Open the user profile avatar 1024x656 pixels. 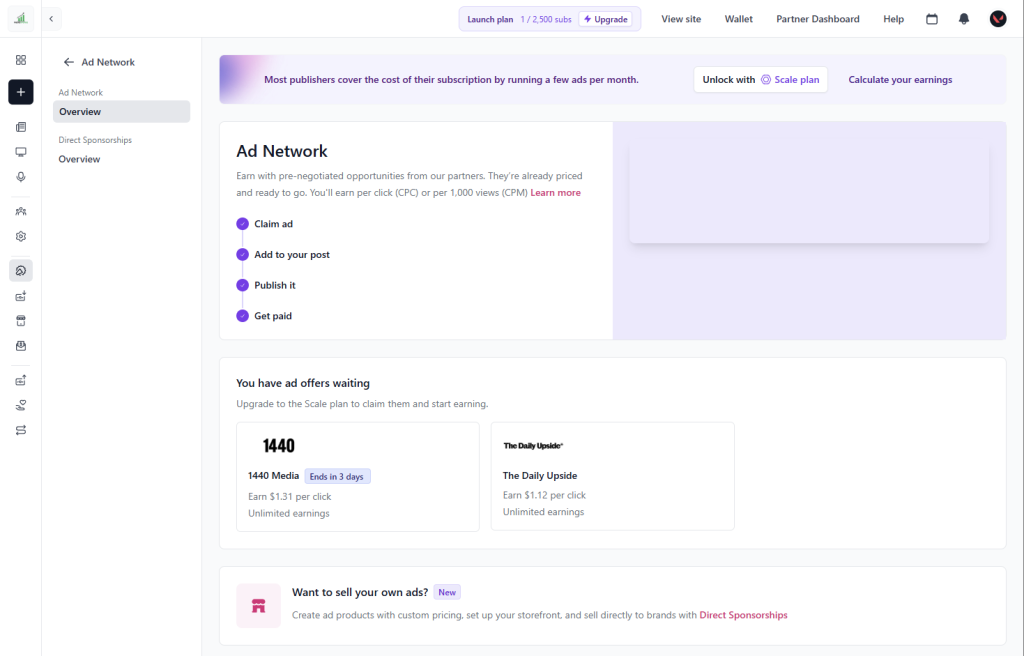coord(998,19)
